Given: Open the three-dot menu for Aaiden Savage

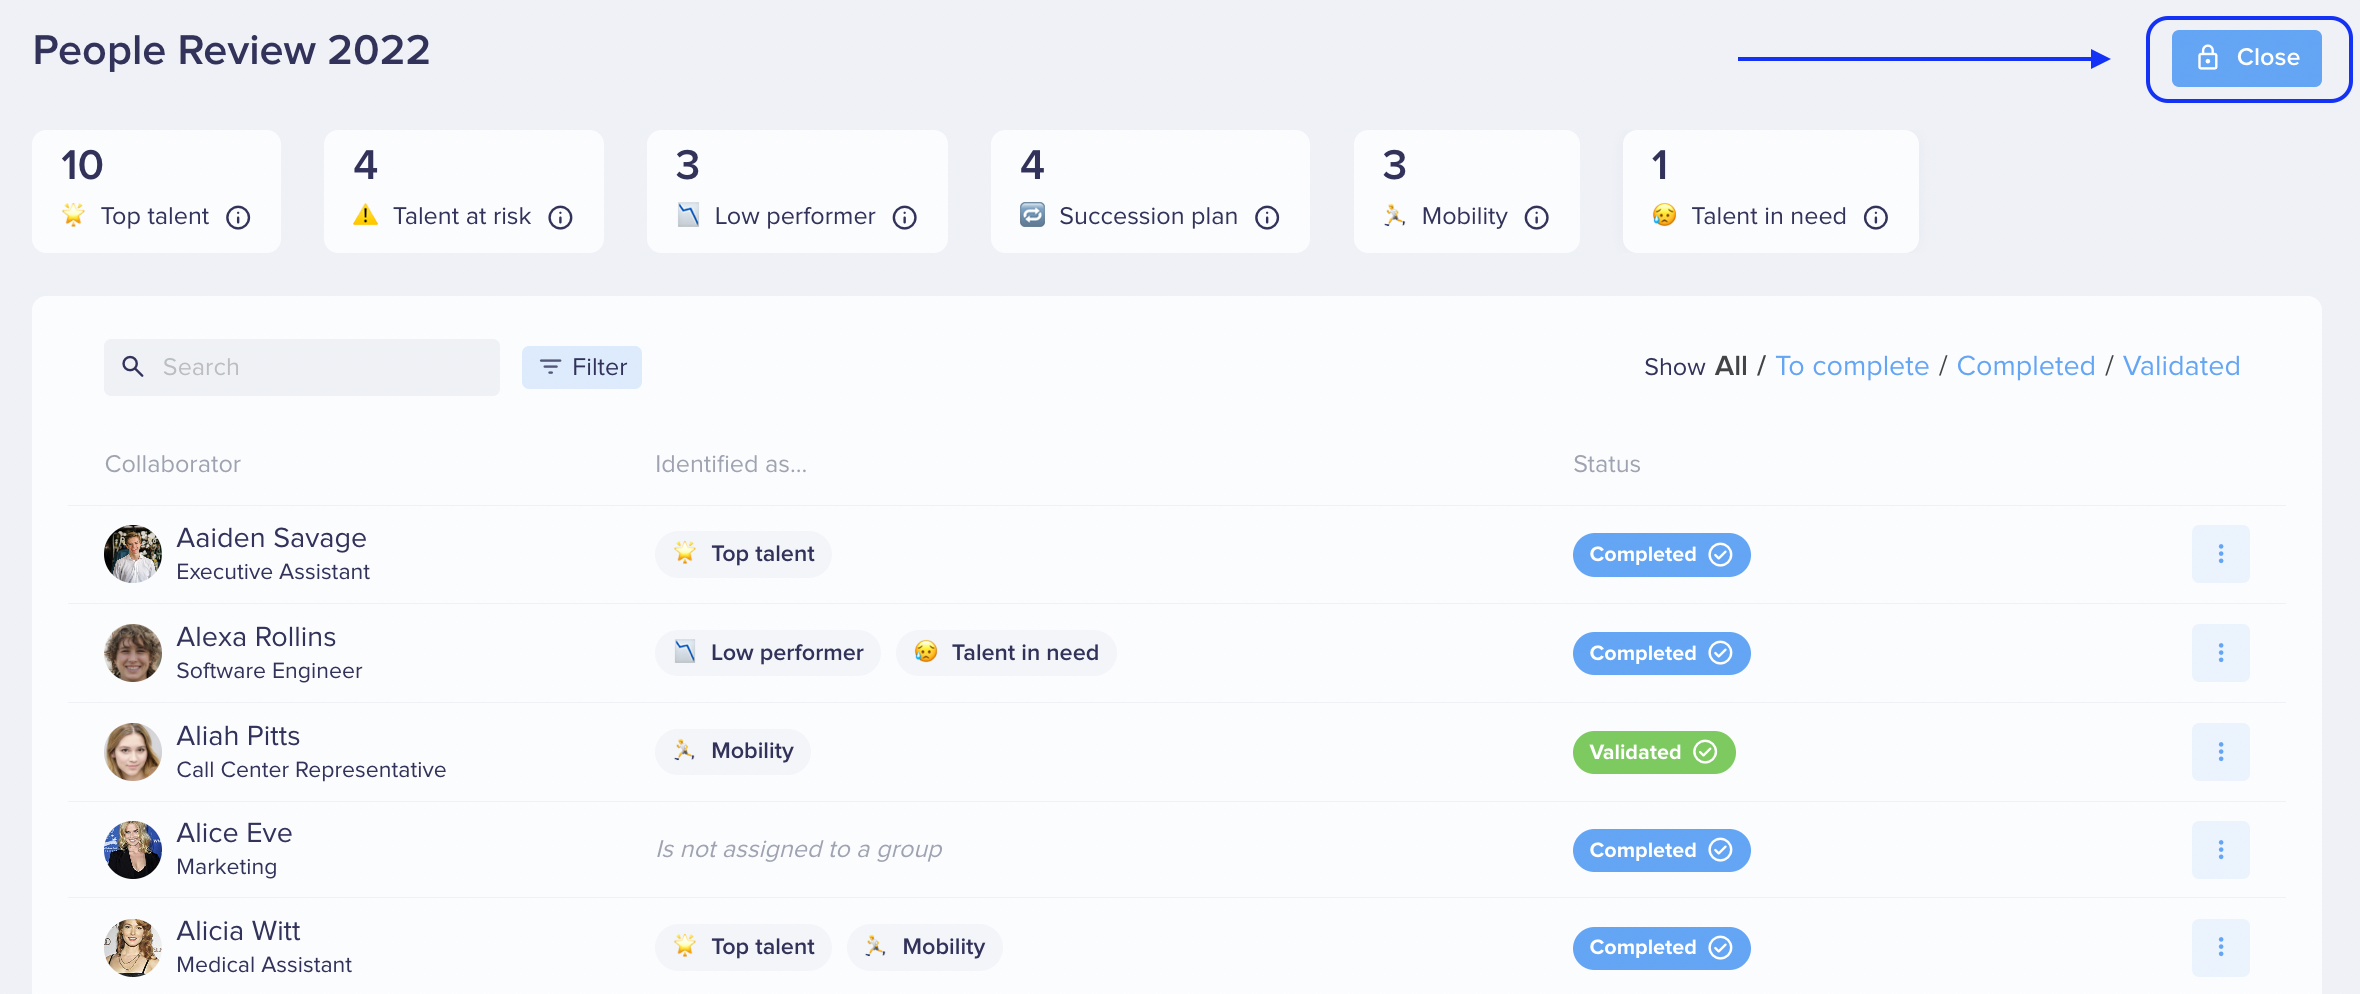Looking at the screenshot, I should (x=2220, y=554).
